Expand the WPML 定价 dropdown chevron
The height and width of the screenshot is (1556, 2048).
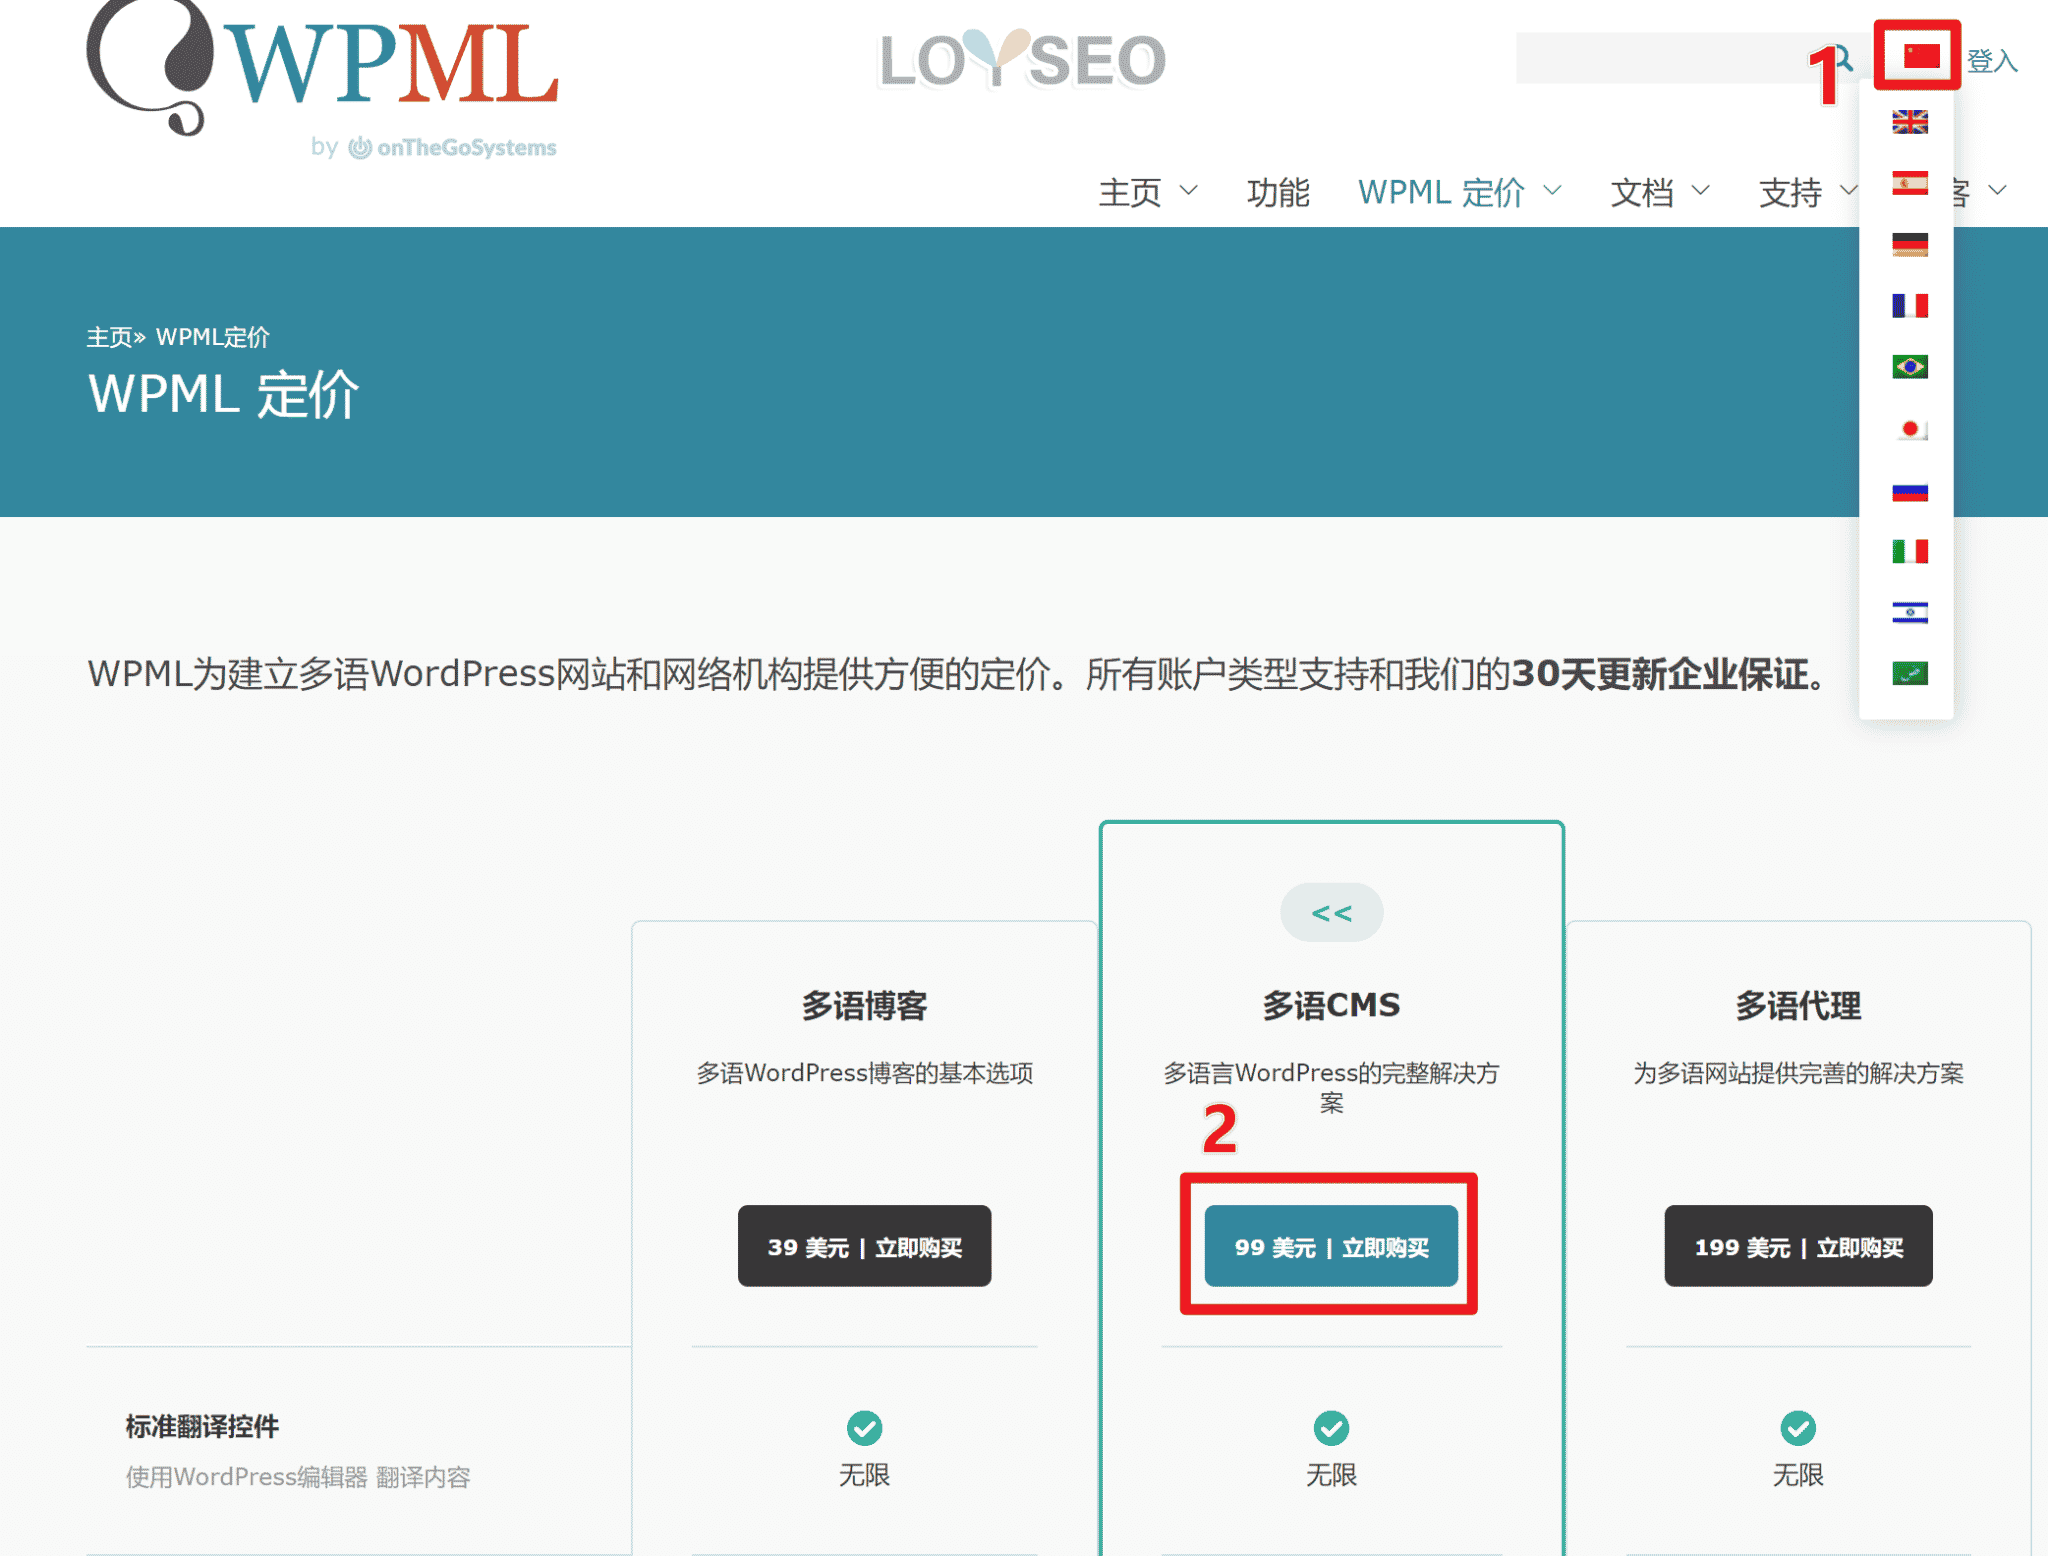[1553, 190]
